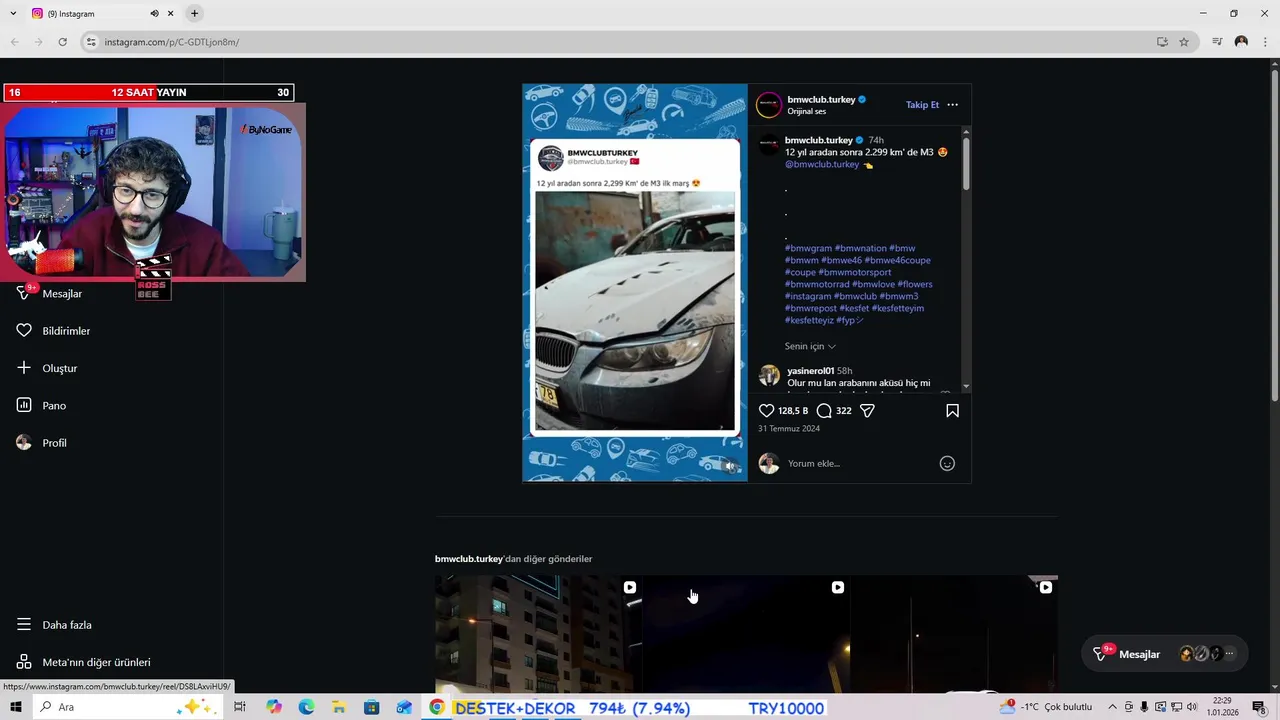
Task: Open the middle dark reel thumbnail
Action: tap(746, 635)
